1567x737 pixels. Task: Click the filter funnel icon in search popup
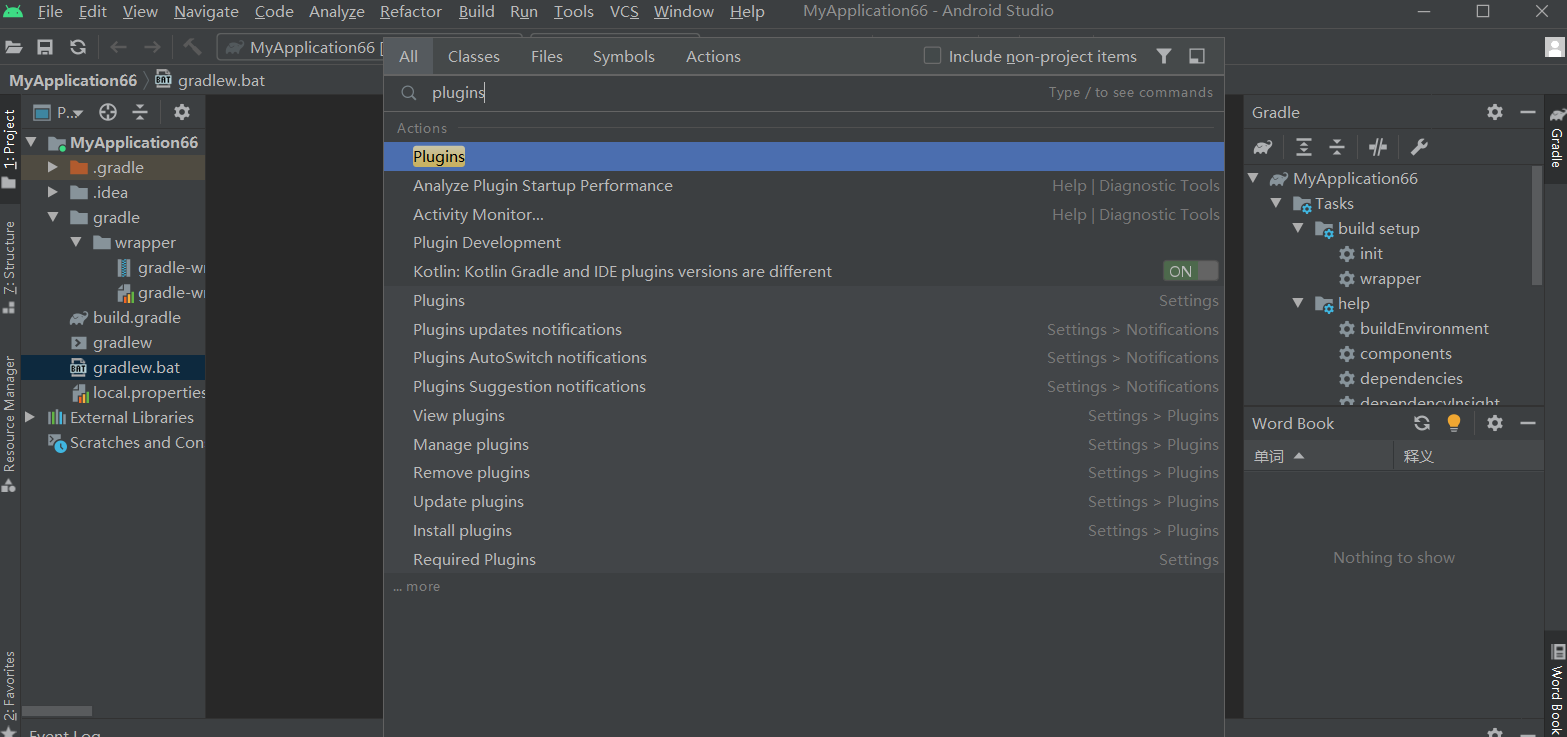point(1164,56)
